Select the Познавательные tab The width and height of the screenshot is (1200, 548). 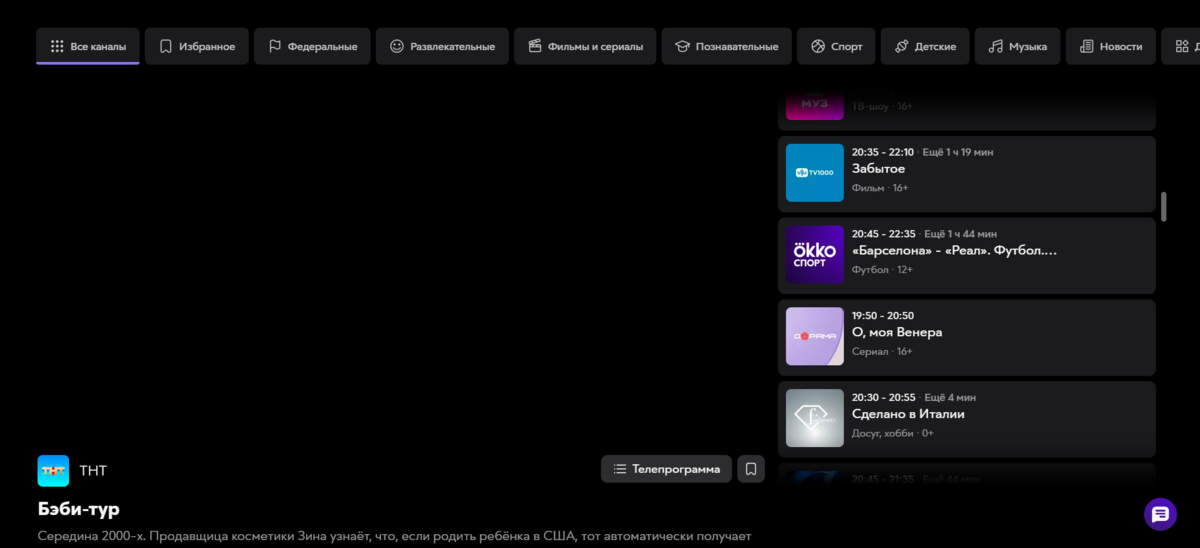coord(727,46)
